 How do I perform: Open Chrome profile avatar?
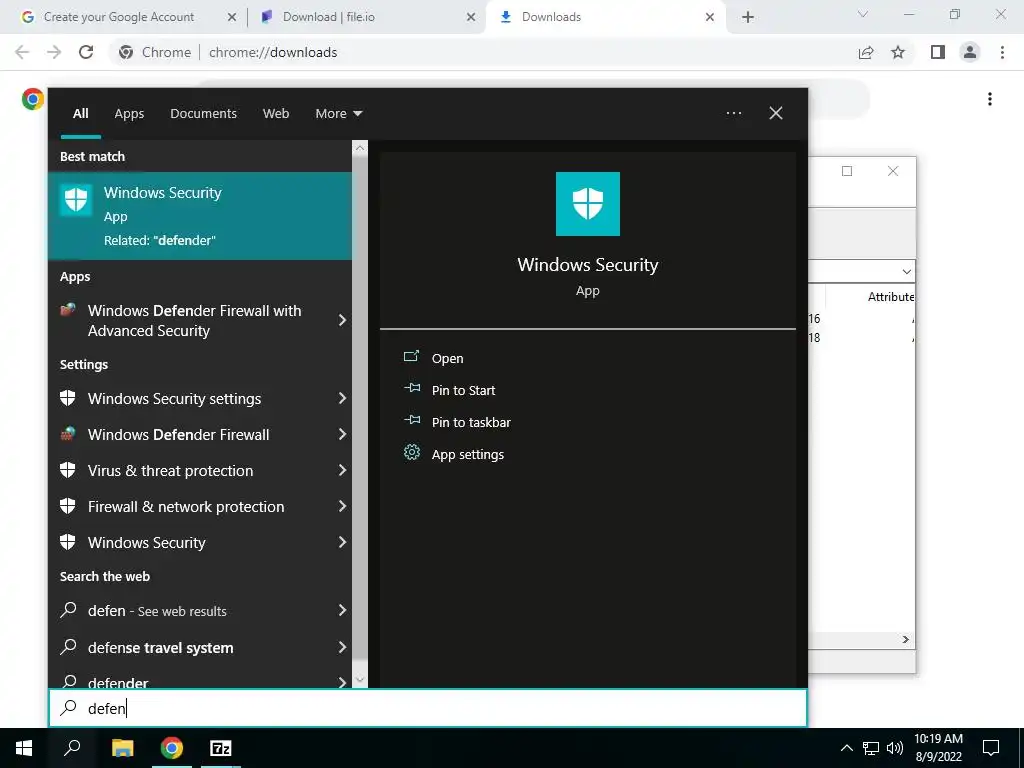click(x=970, y=52)
